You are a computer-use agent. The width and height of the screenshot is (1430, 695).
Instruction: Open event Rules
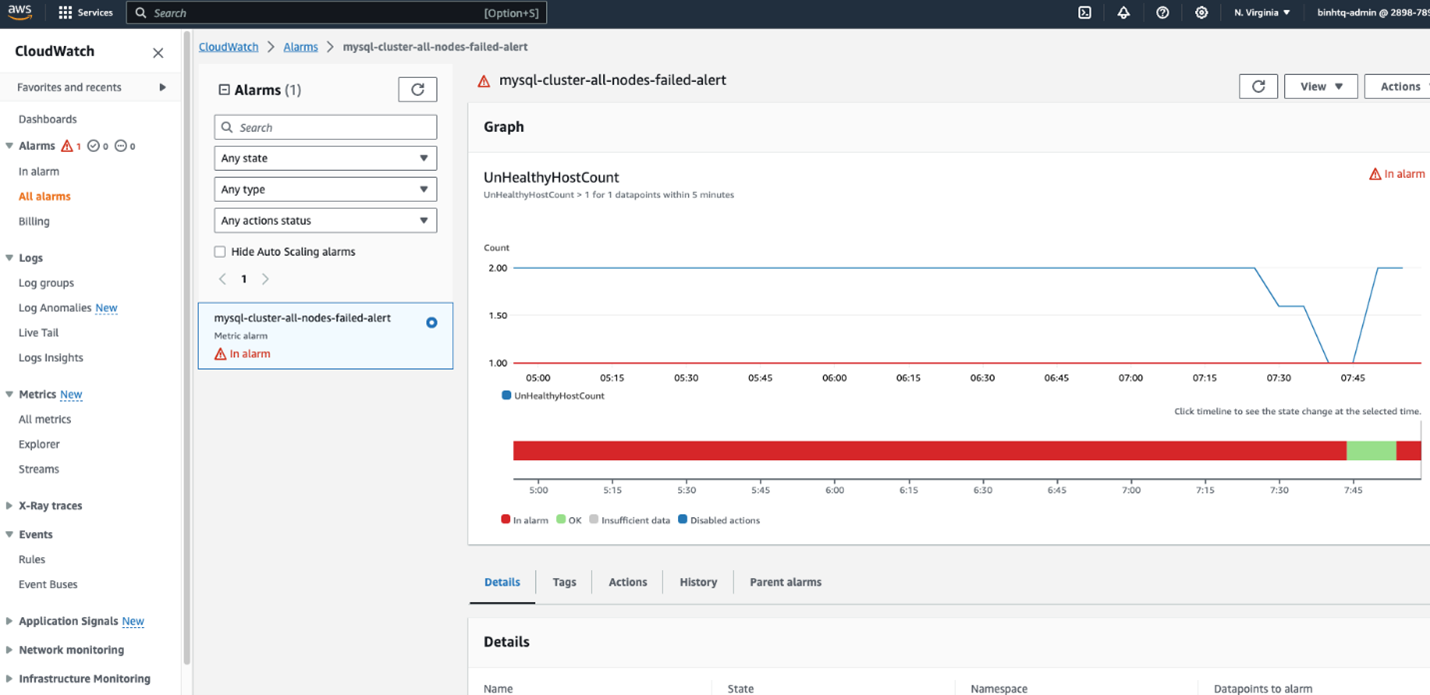(32, 560)
